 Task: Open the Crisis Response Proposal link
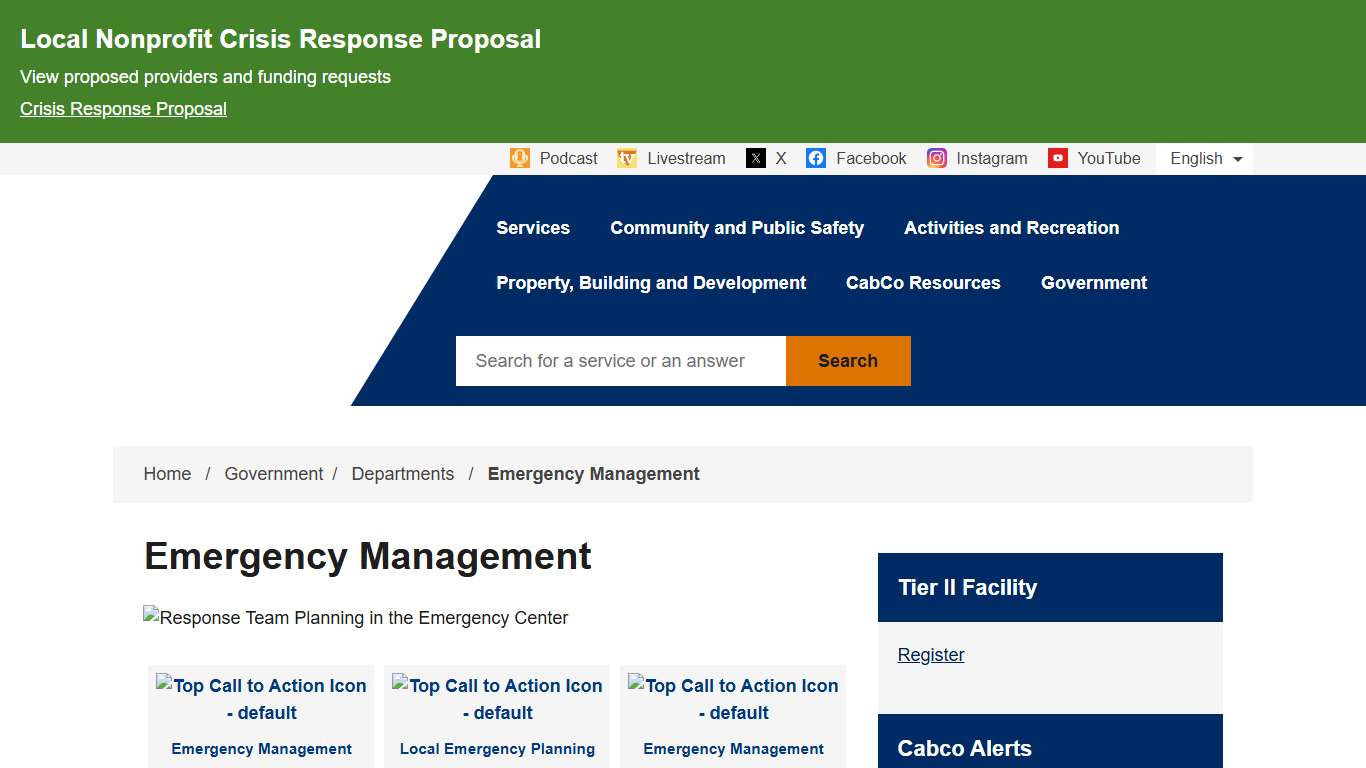click(123, 108)
